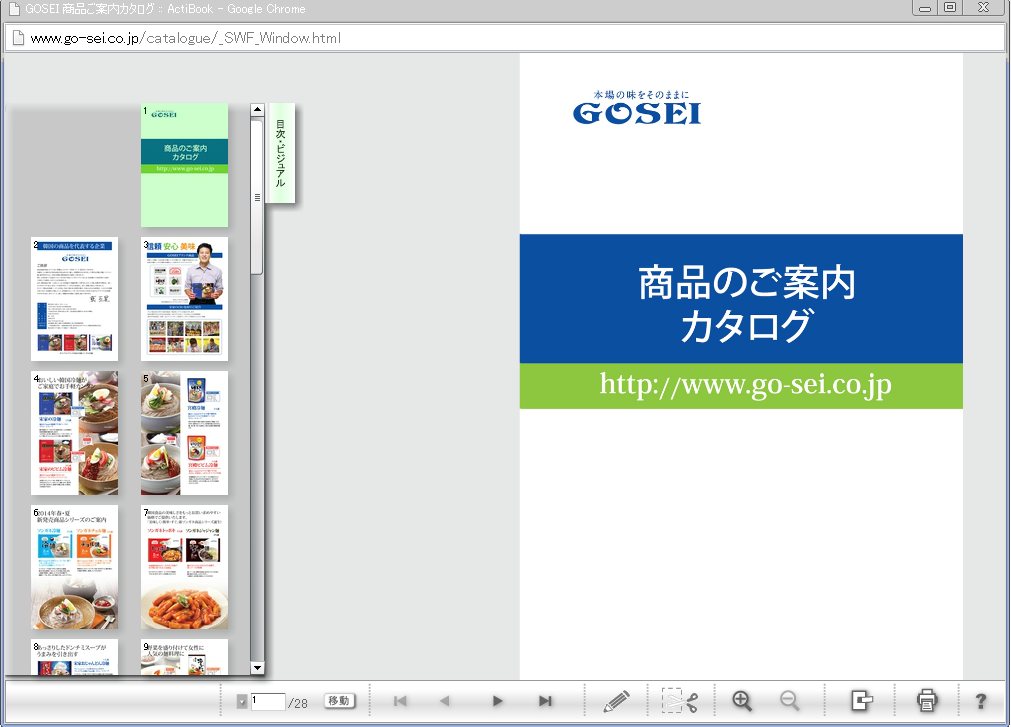Open page 7 tteokbokki thumbnail
1011x727 pixels.
point(184,567)
